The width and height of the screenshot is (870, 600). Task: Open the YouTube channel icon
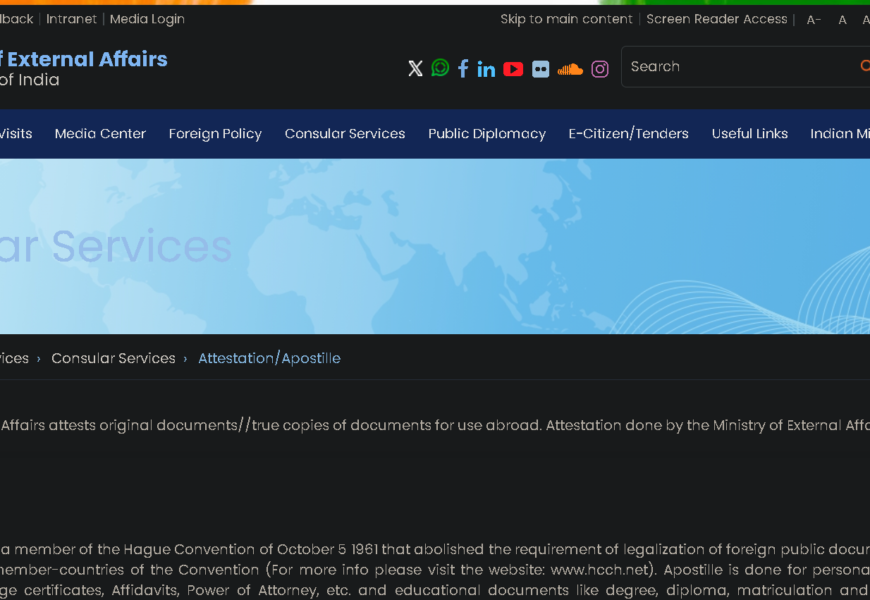pyautogui.click(x=513, y=69)
